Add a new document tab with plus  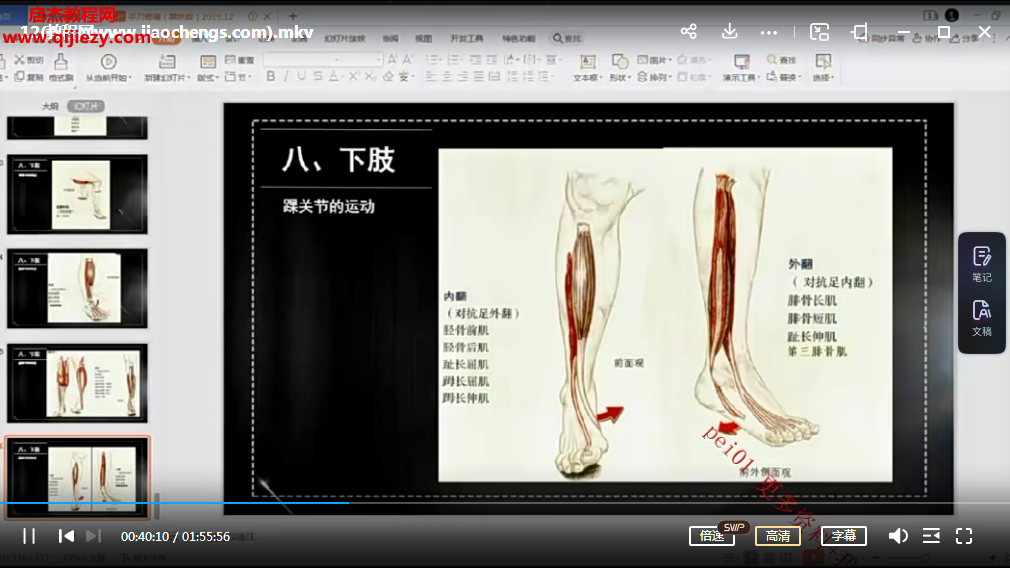(293, 15)
